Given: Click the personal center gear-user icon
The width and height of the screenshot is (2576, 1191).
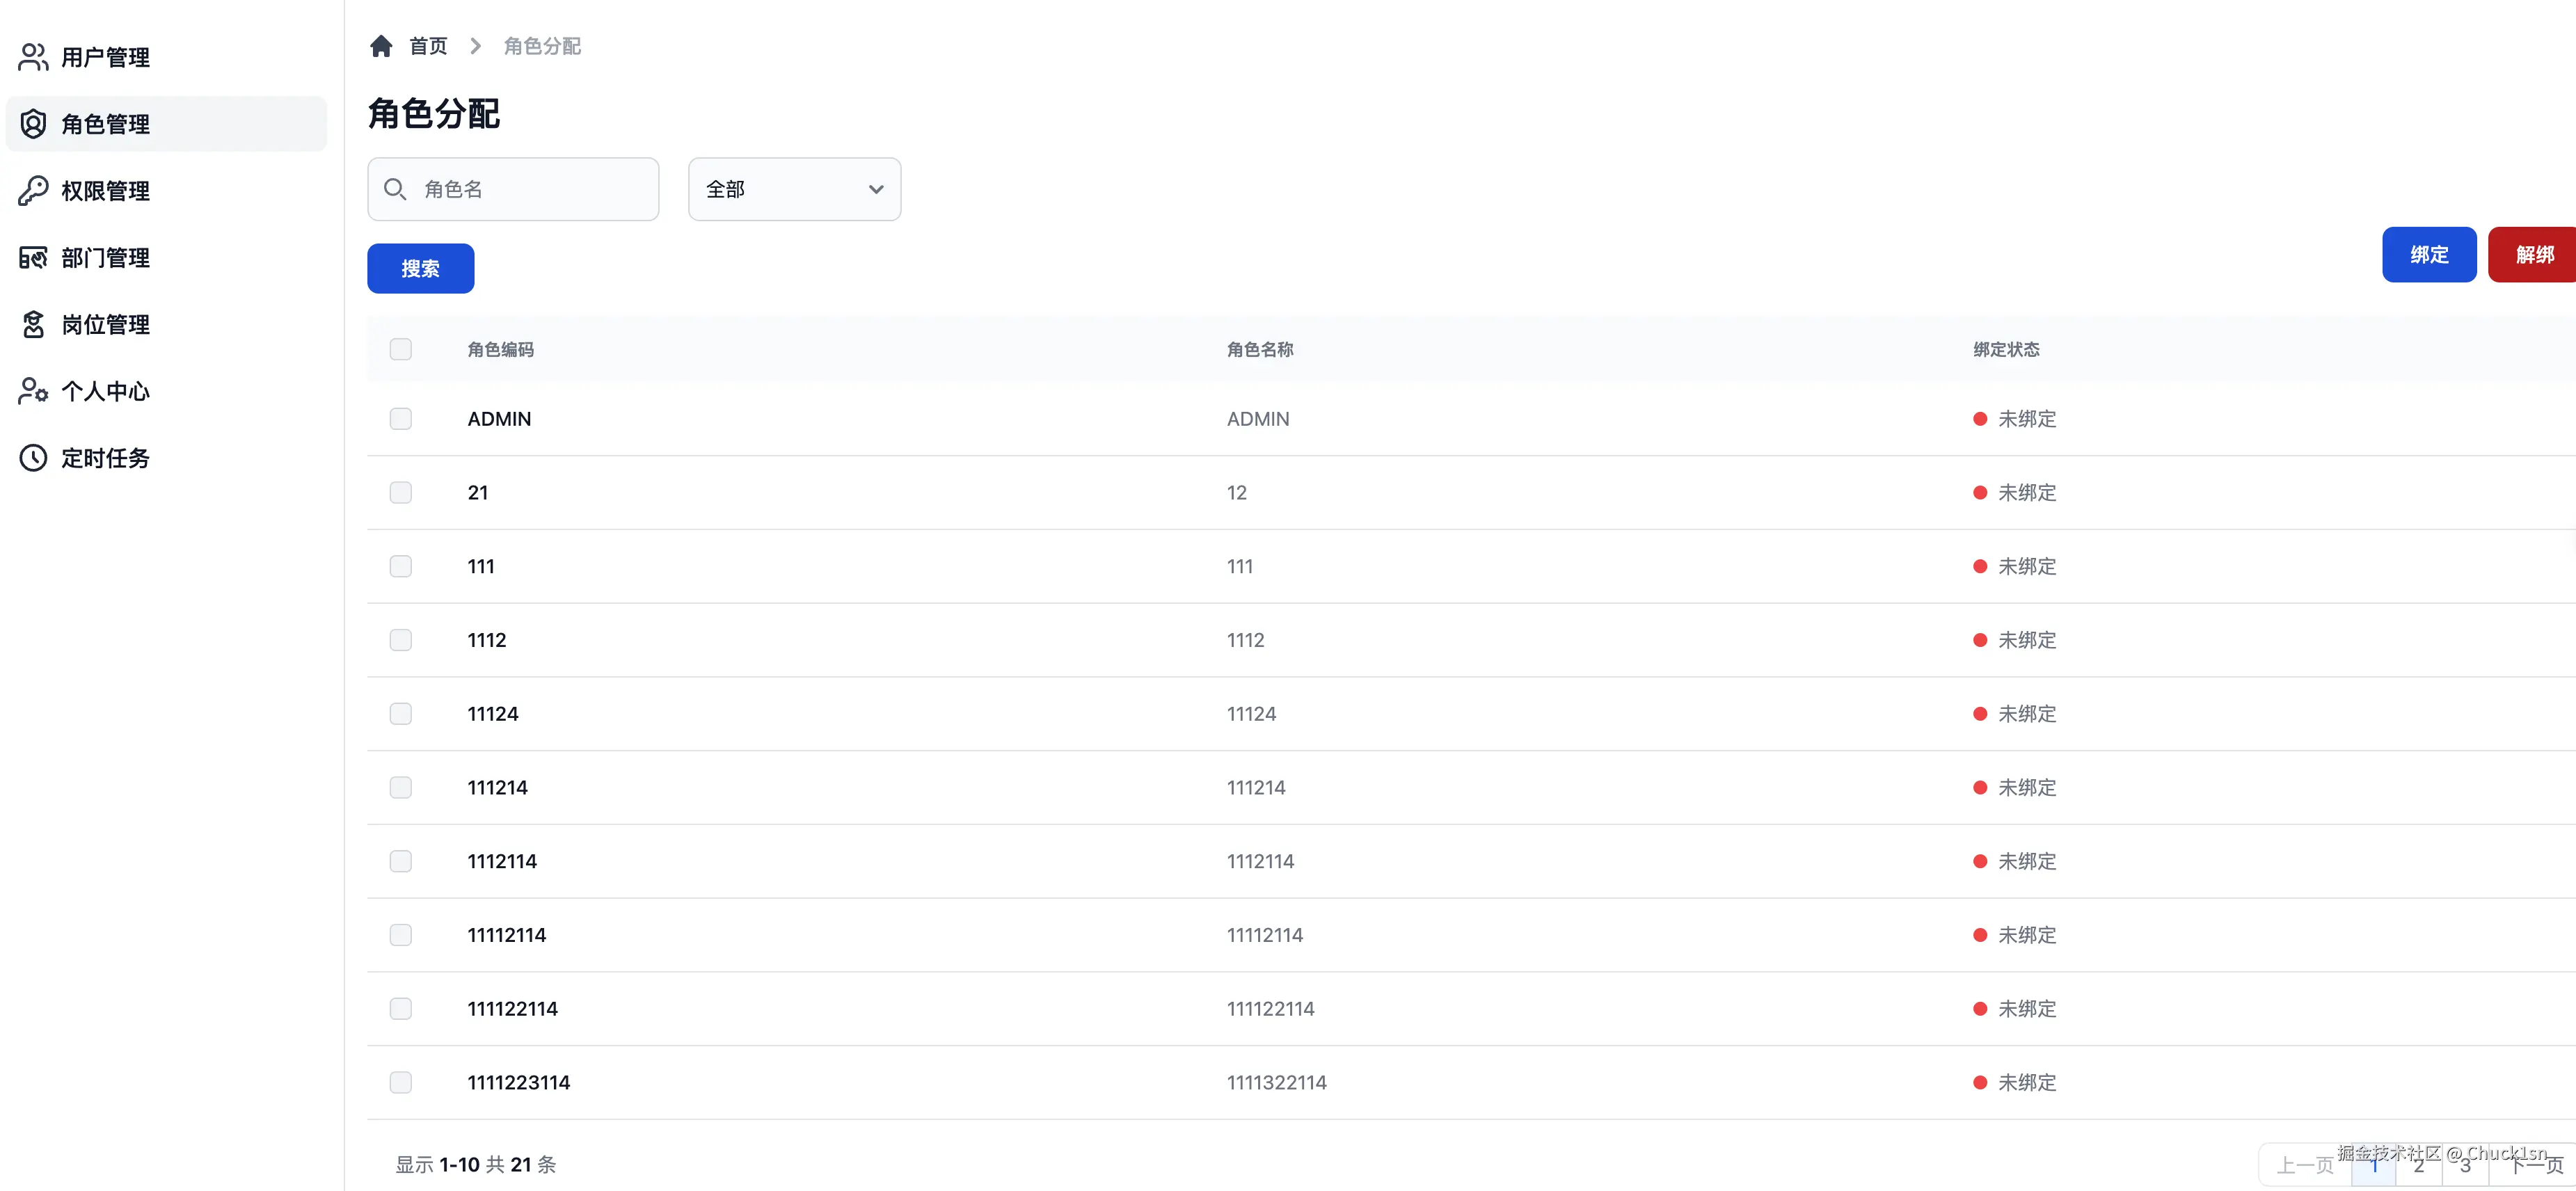Looking at the screenshot, I should 33,391.
